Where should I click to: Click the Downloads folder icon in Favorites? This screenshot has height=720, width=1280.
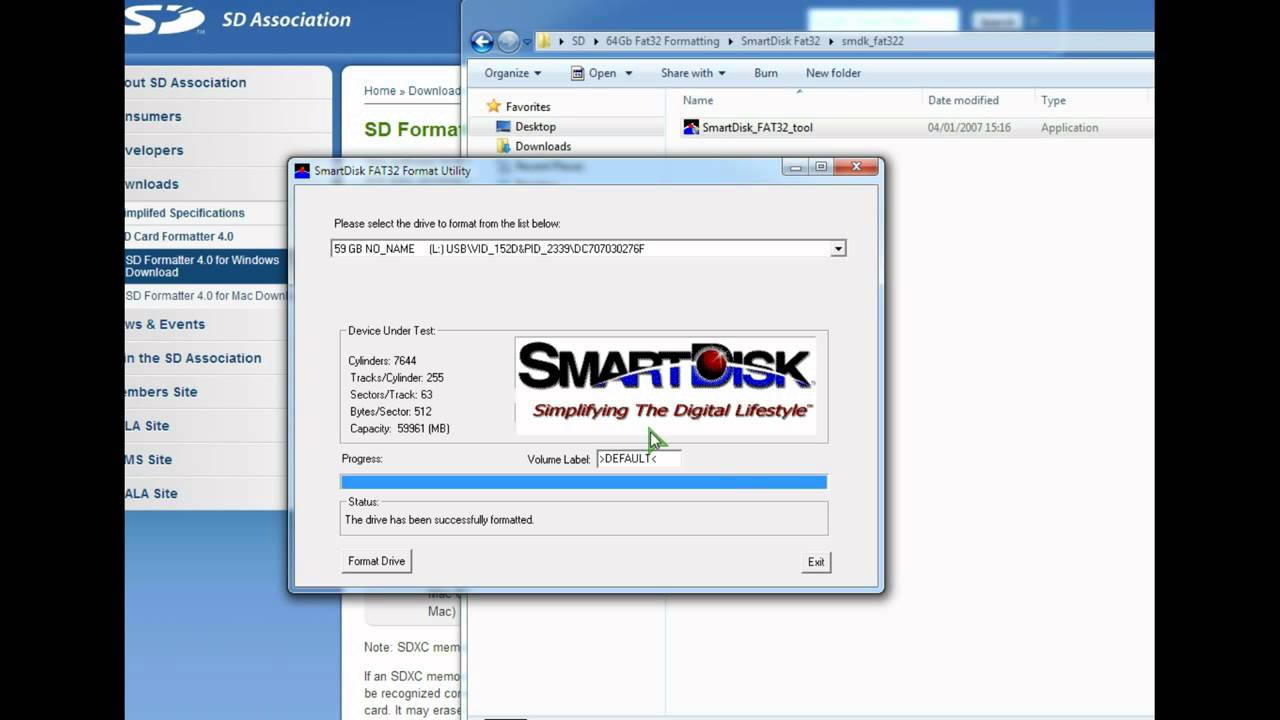point(503,146)
